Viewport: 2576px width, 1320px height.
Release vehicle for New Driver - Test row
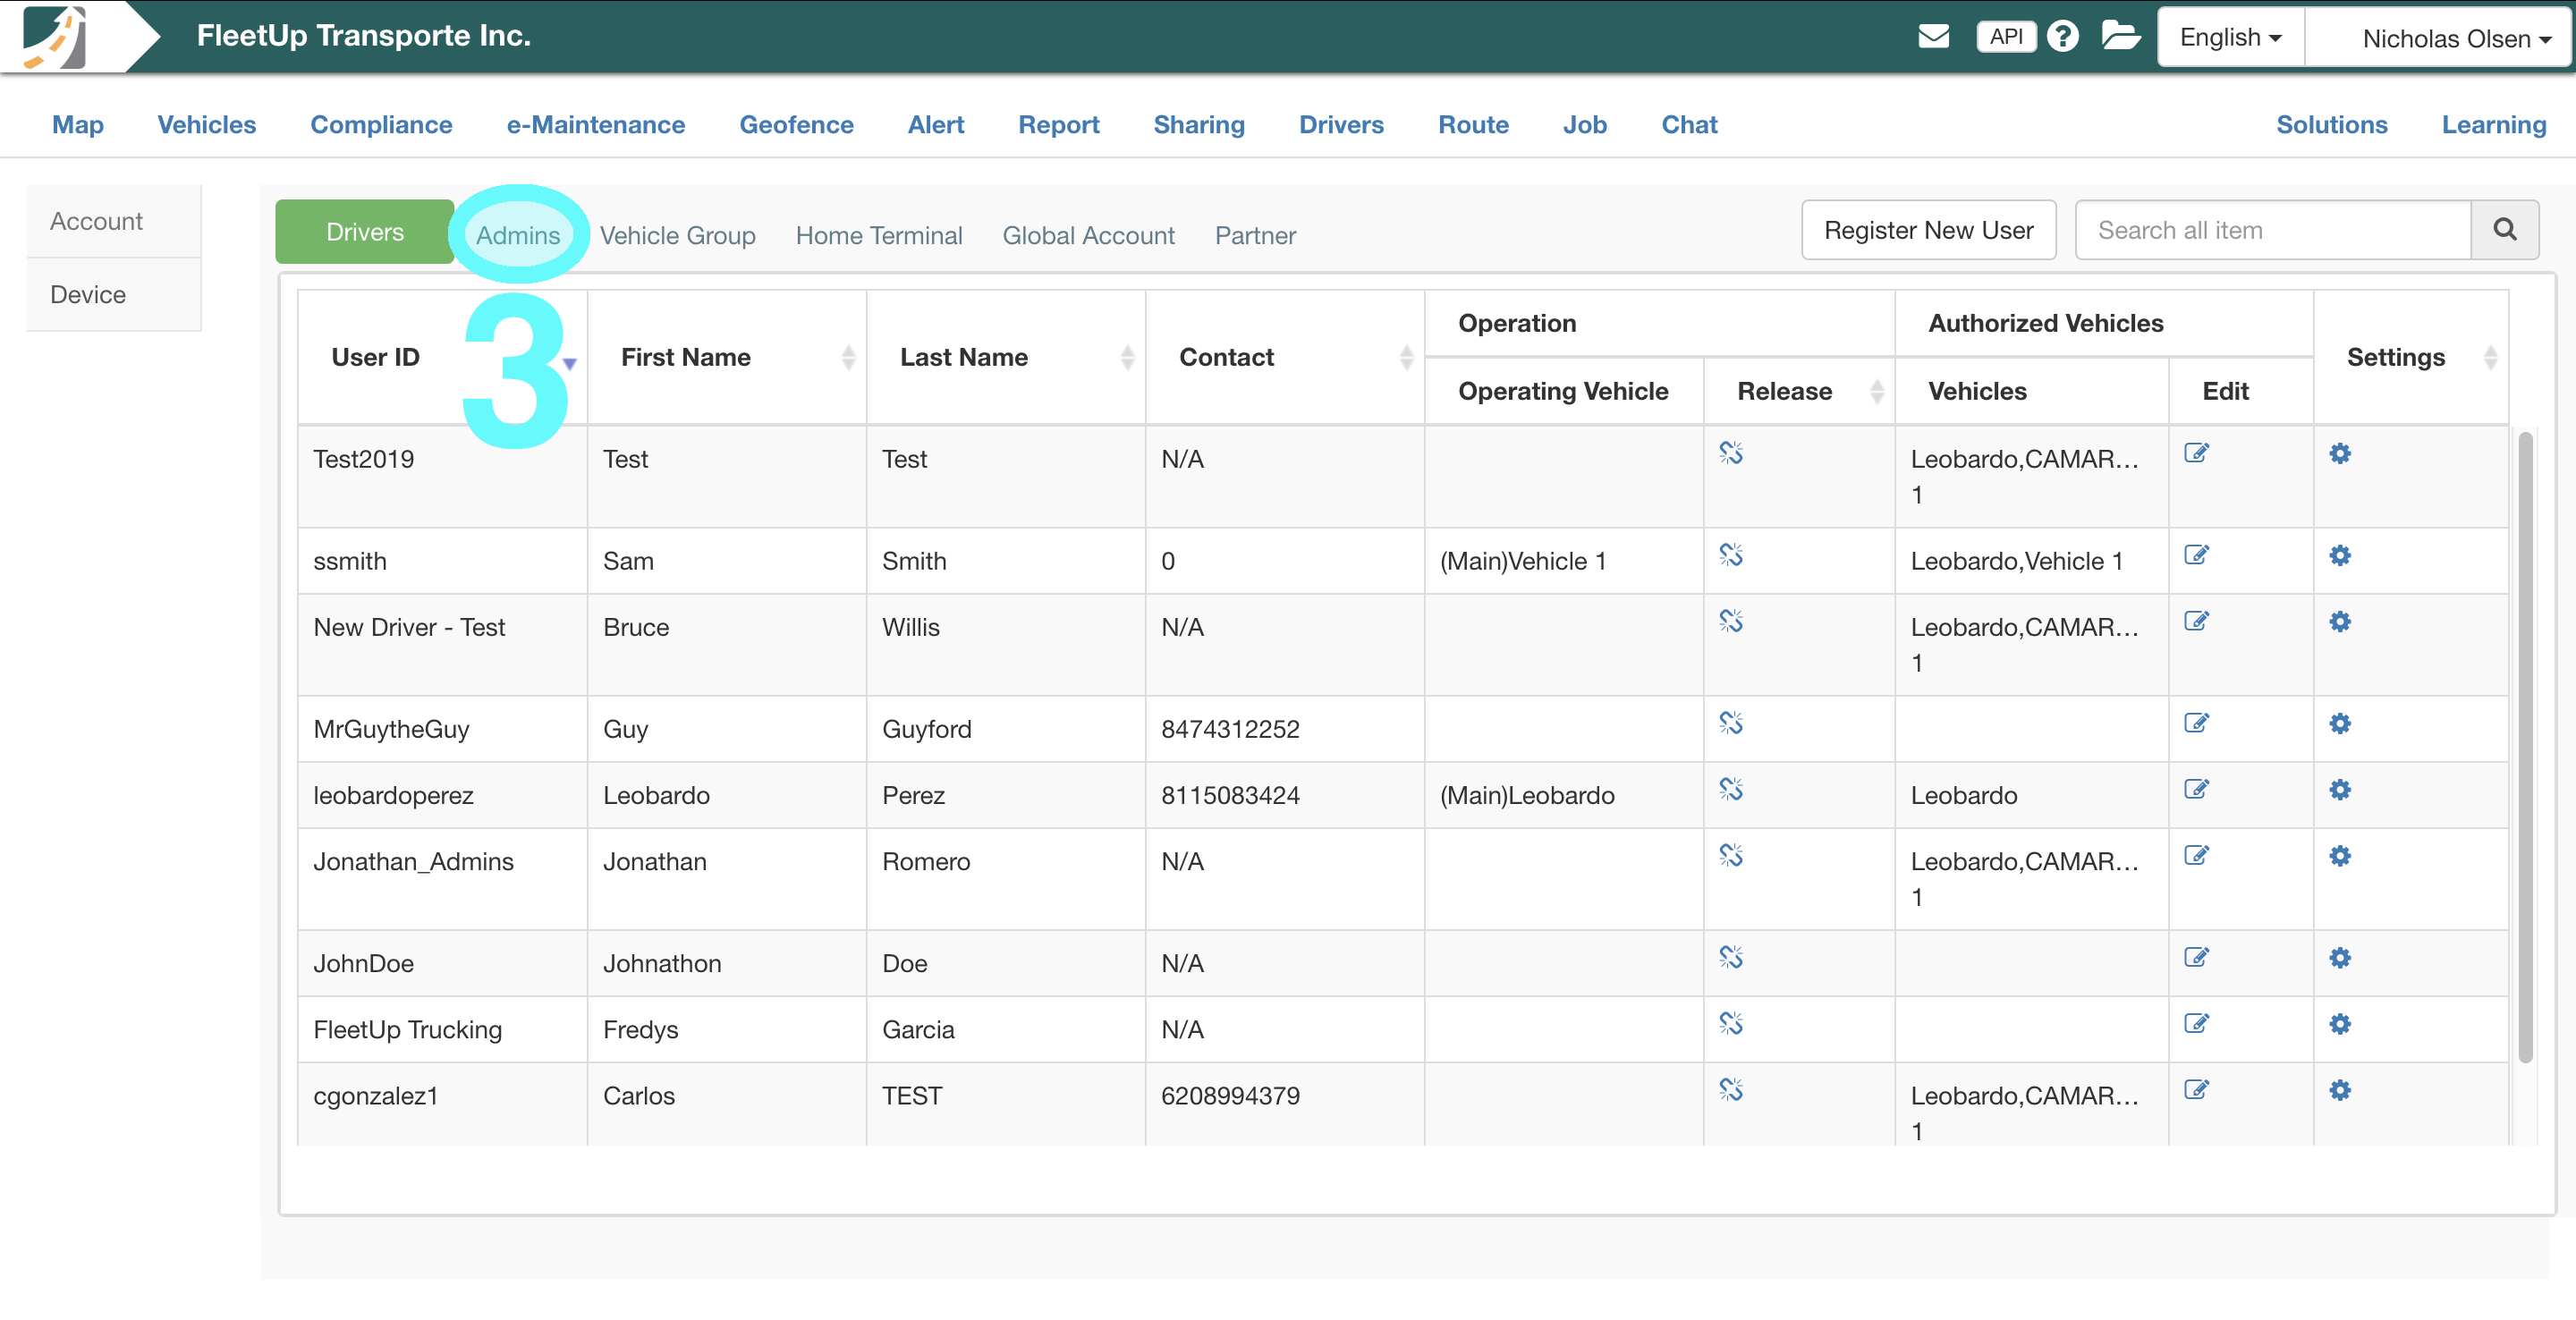click(1731, 621)
